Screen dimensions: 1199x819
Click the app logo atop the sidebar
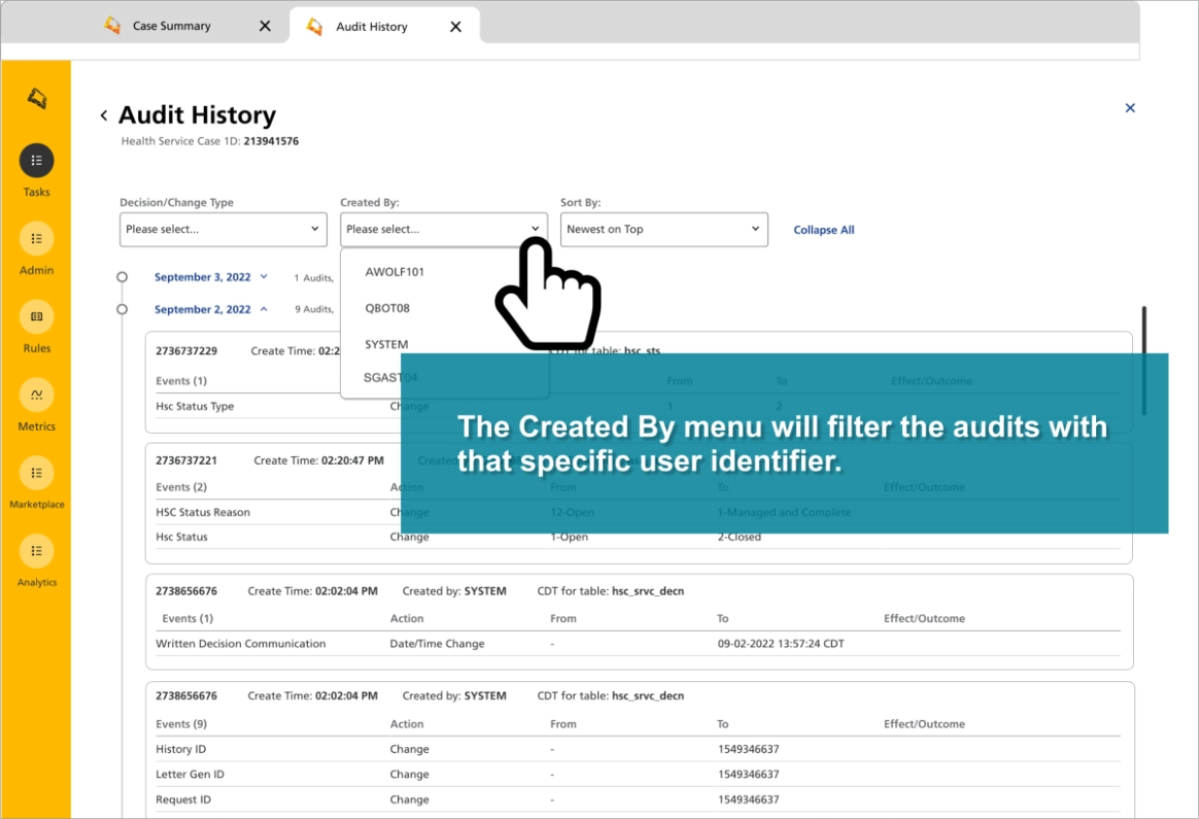(37, 97)
